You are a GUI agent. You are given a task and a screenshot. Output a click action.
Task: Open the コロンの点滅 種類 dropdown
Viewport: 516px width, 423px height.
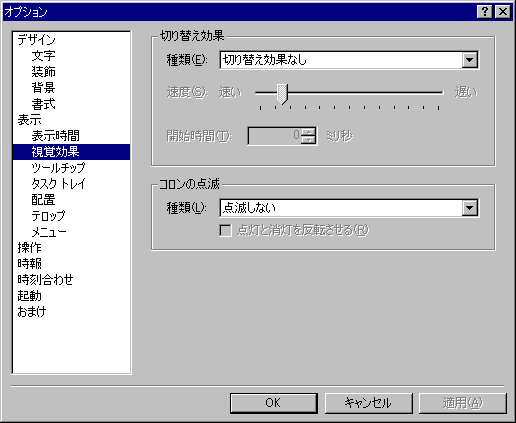tap(470, 208)
